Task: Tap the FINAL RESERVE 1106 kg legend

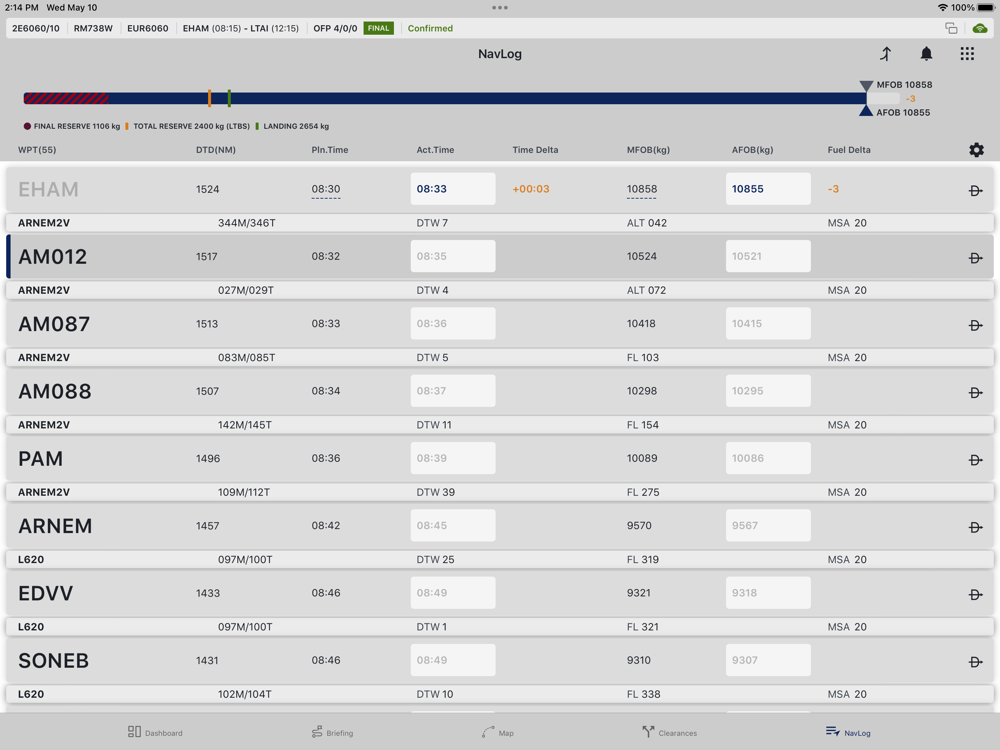Action: pyautogui.click(x=72, y=126)
